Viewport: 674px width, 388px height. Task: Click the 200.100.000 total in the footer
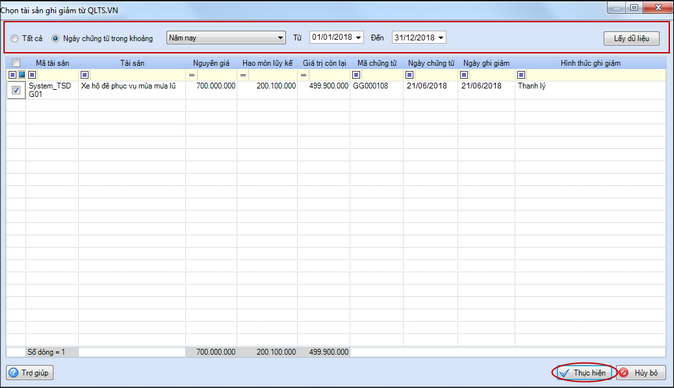[267, 352]
